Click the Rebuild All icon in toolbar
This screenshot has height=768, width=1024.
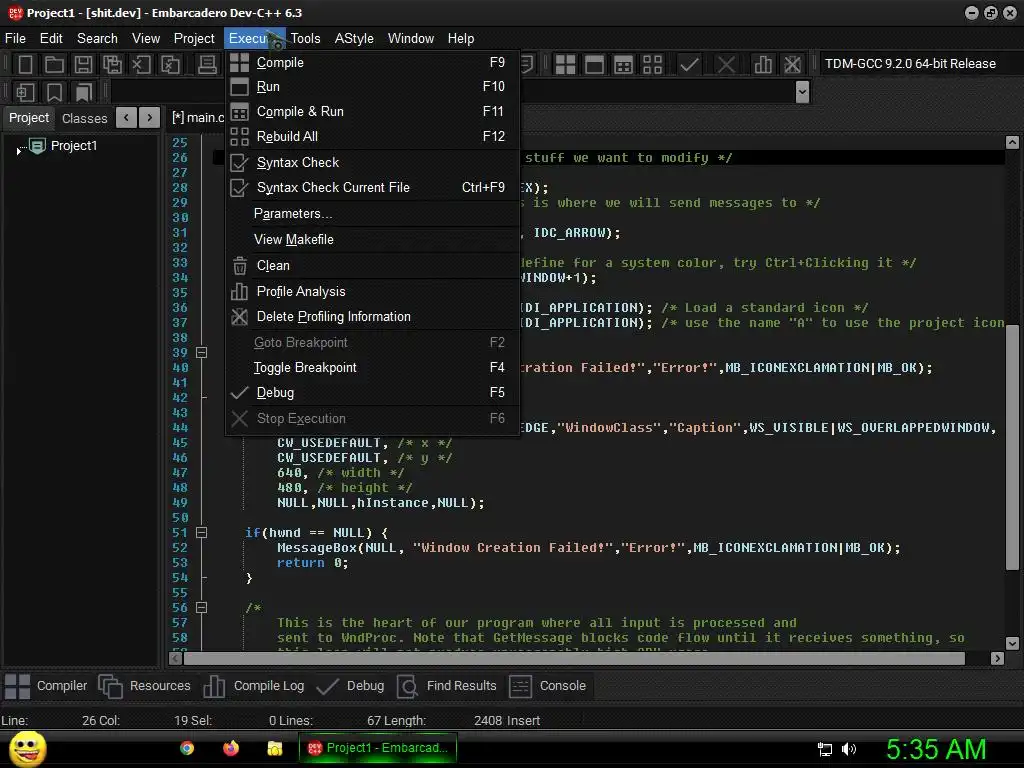click(652, 64)
